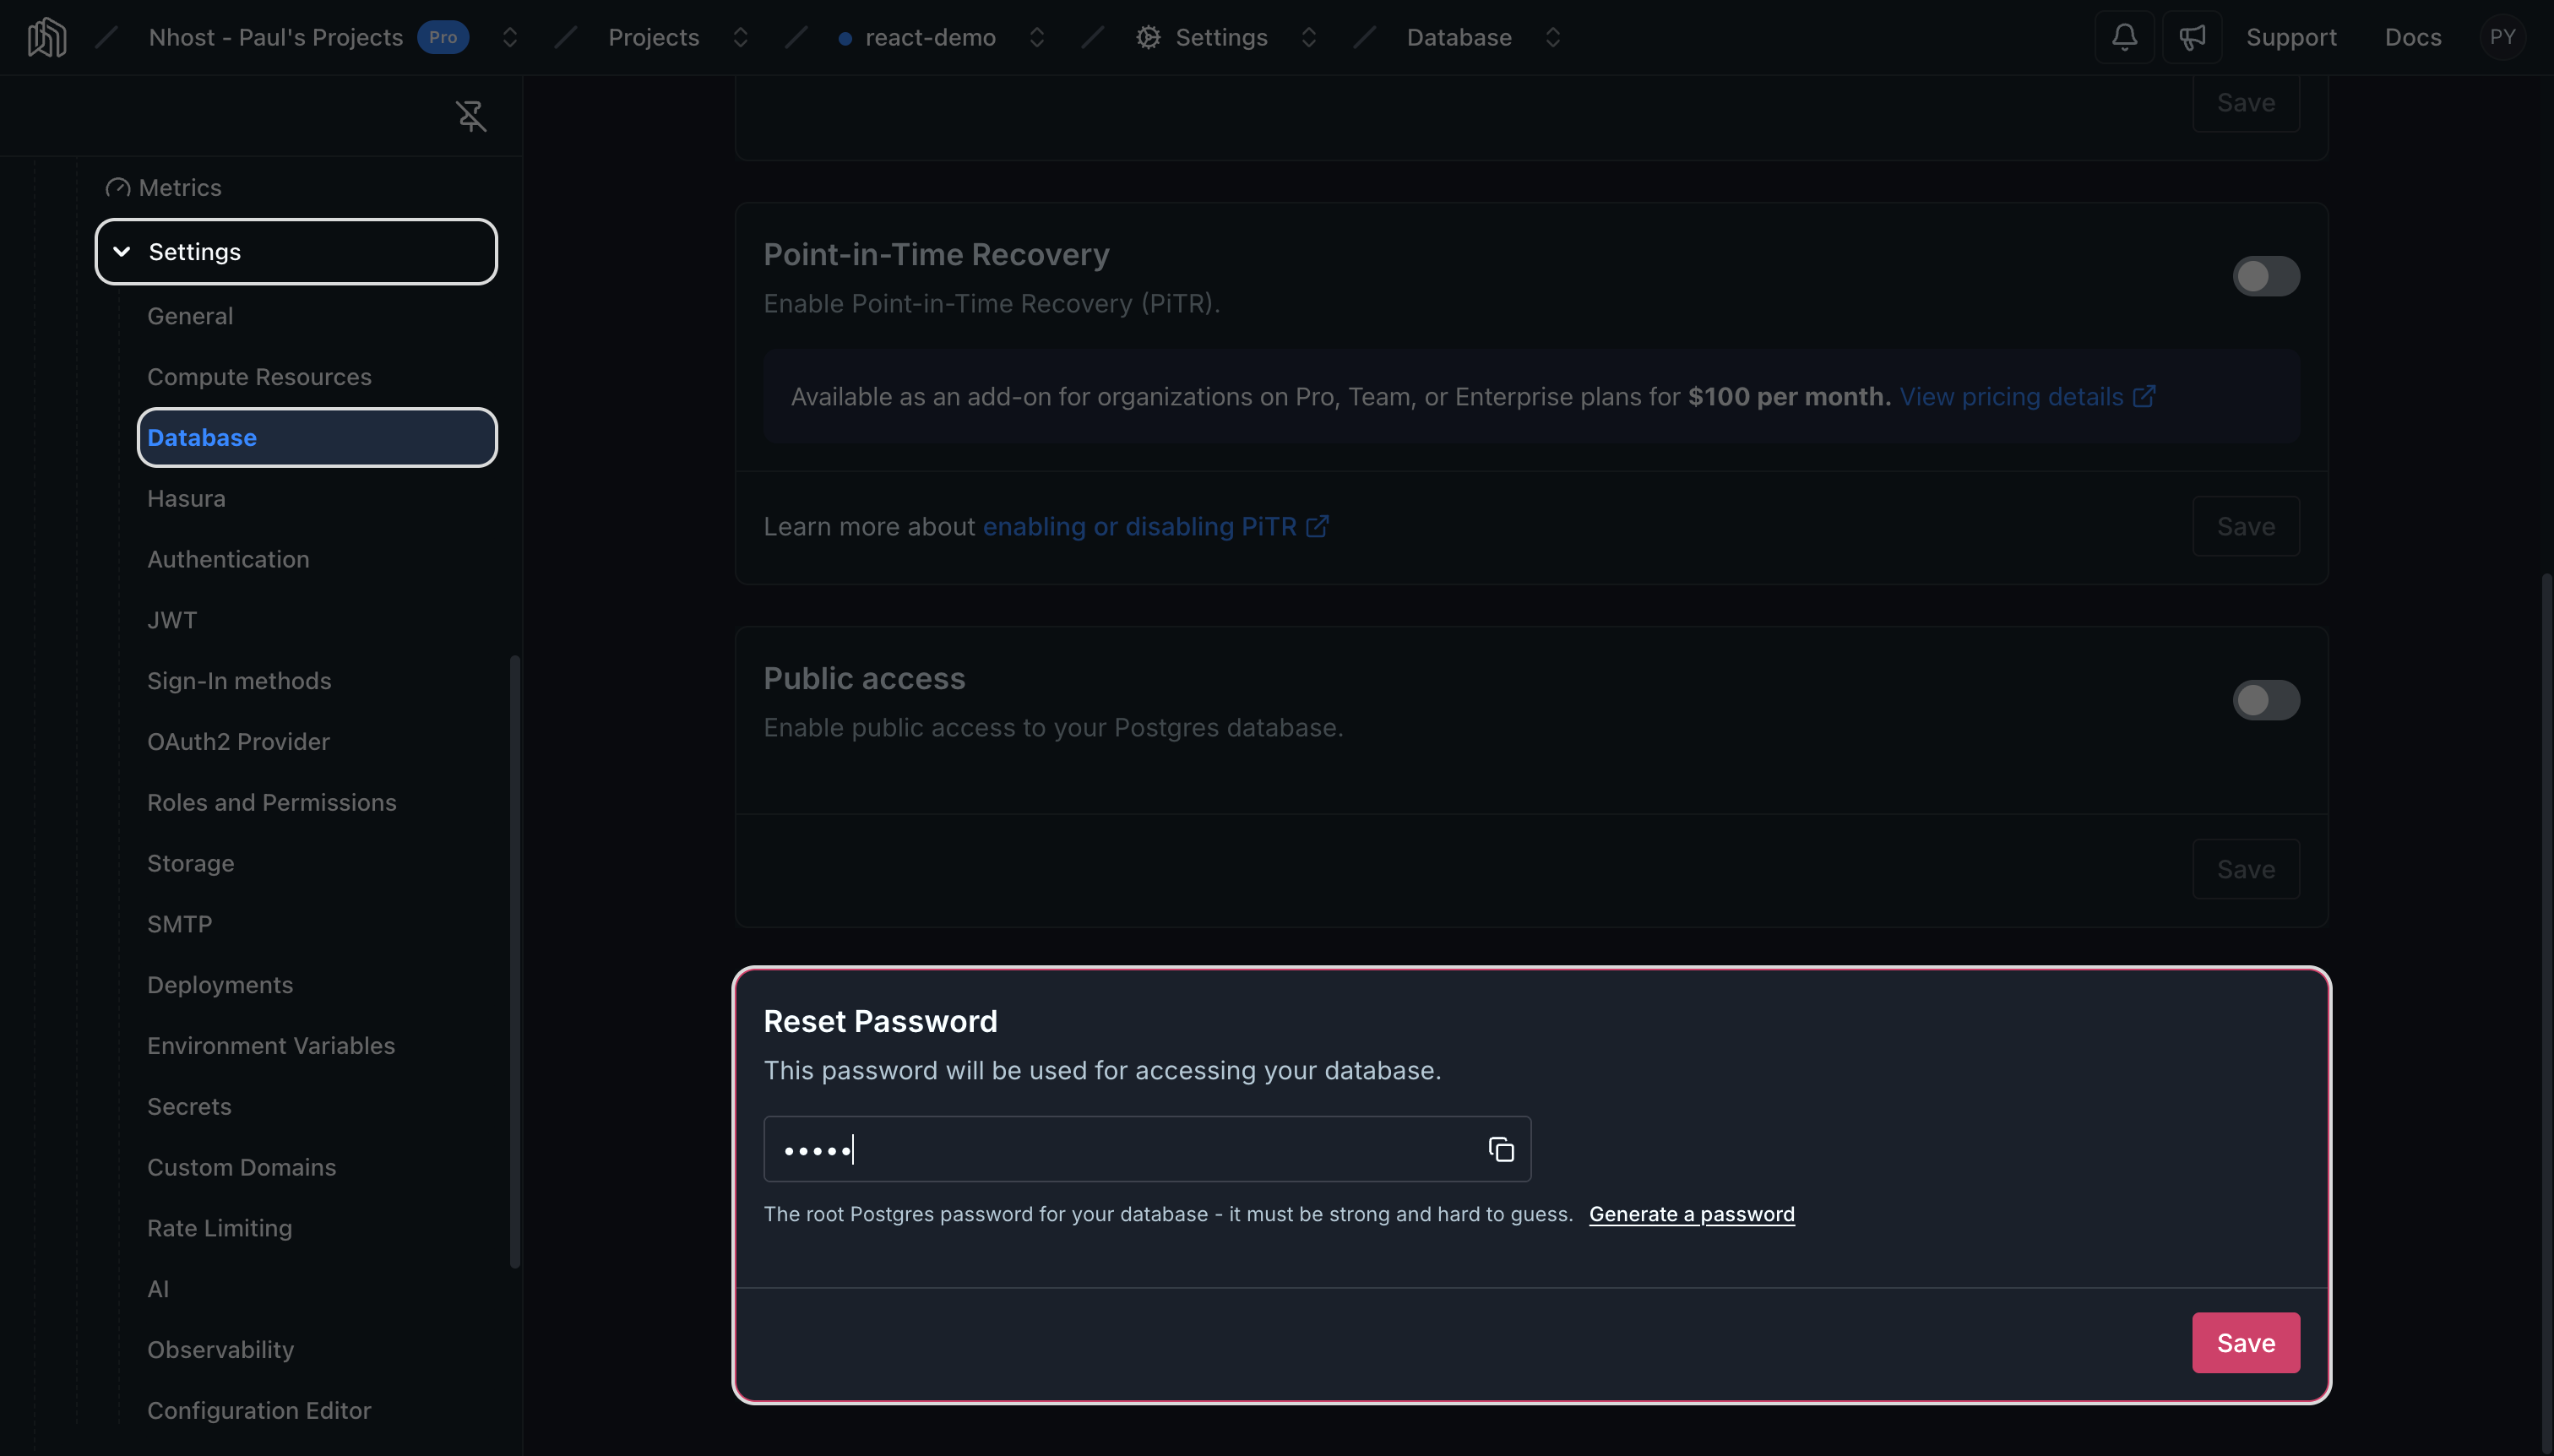Viewport: 2554px width, 1456px height.
Task: Click the Metrics gauge icon
Action: point(118,188)
